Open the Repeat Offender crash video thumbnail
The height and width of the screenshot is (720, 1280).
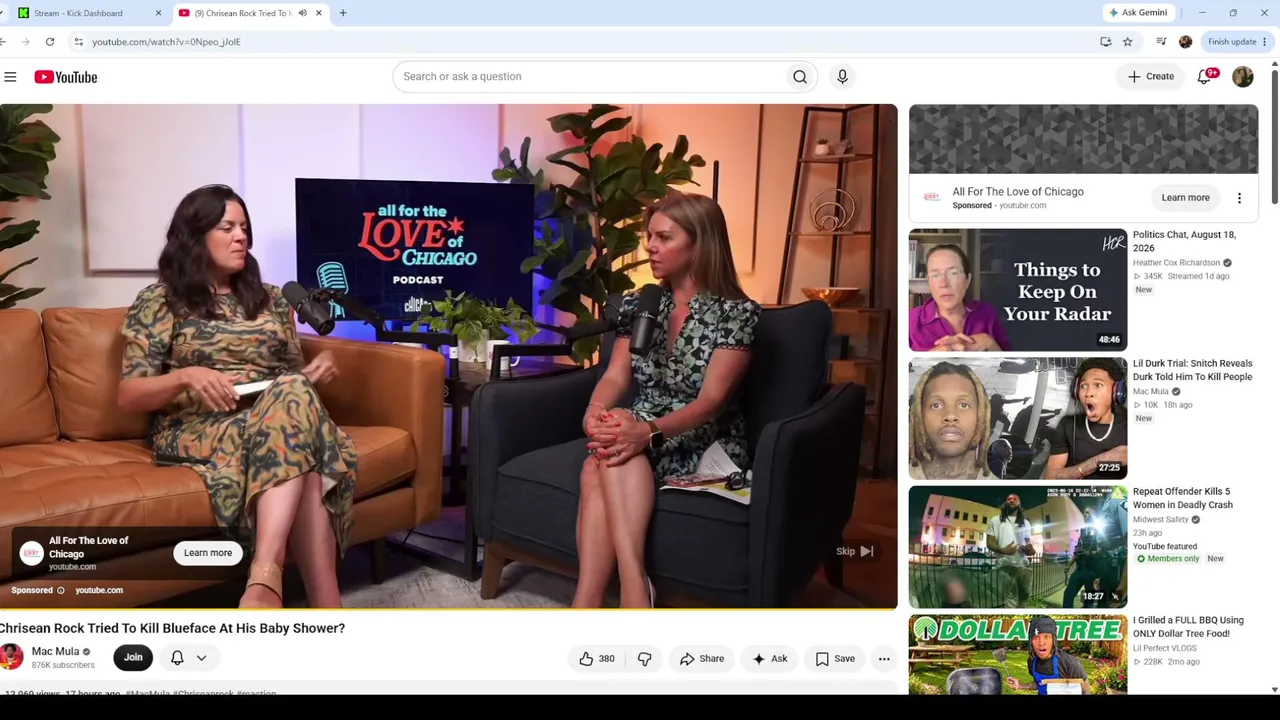tap(1018, 547)
